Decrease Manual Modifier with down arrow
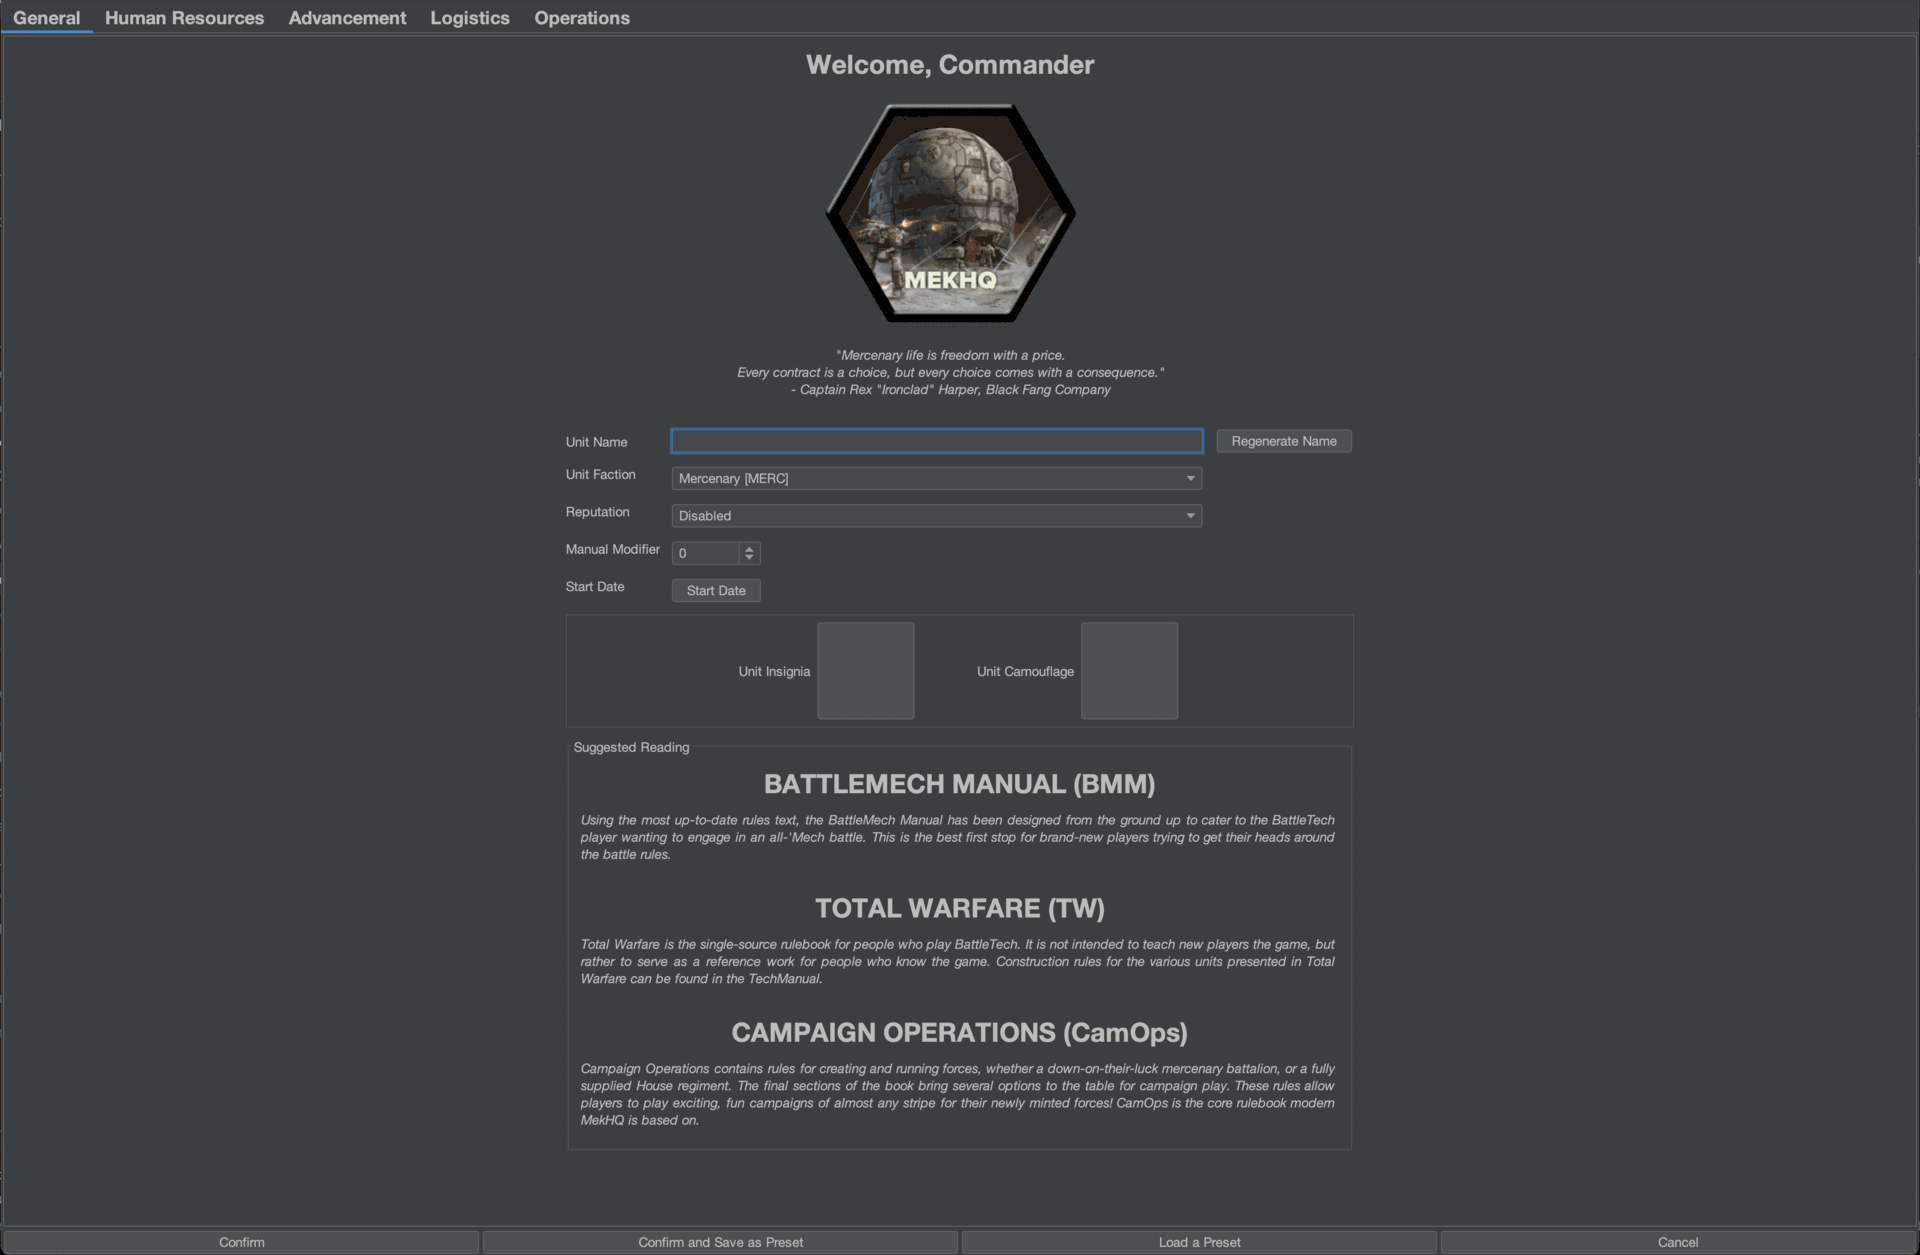The image size is (1920, 1255). click(x=750, y=558)
